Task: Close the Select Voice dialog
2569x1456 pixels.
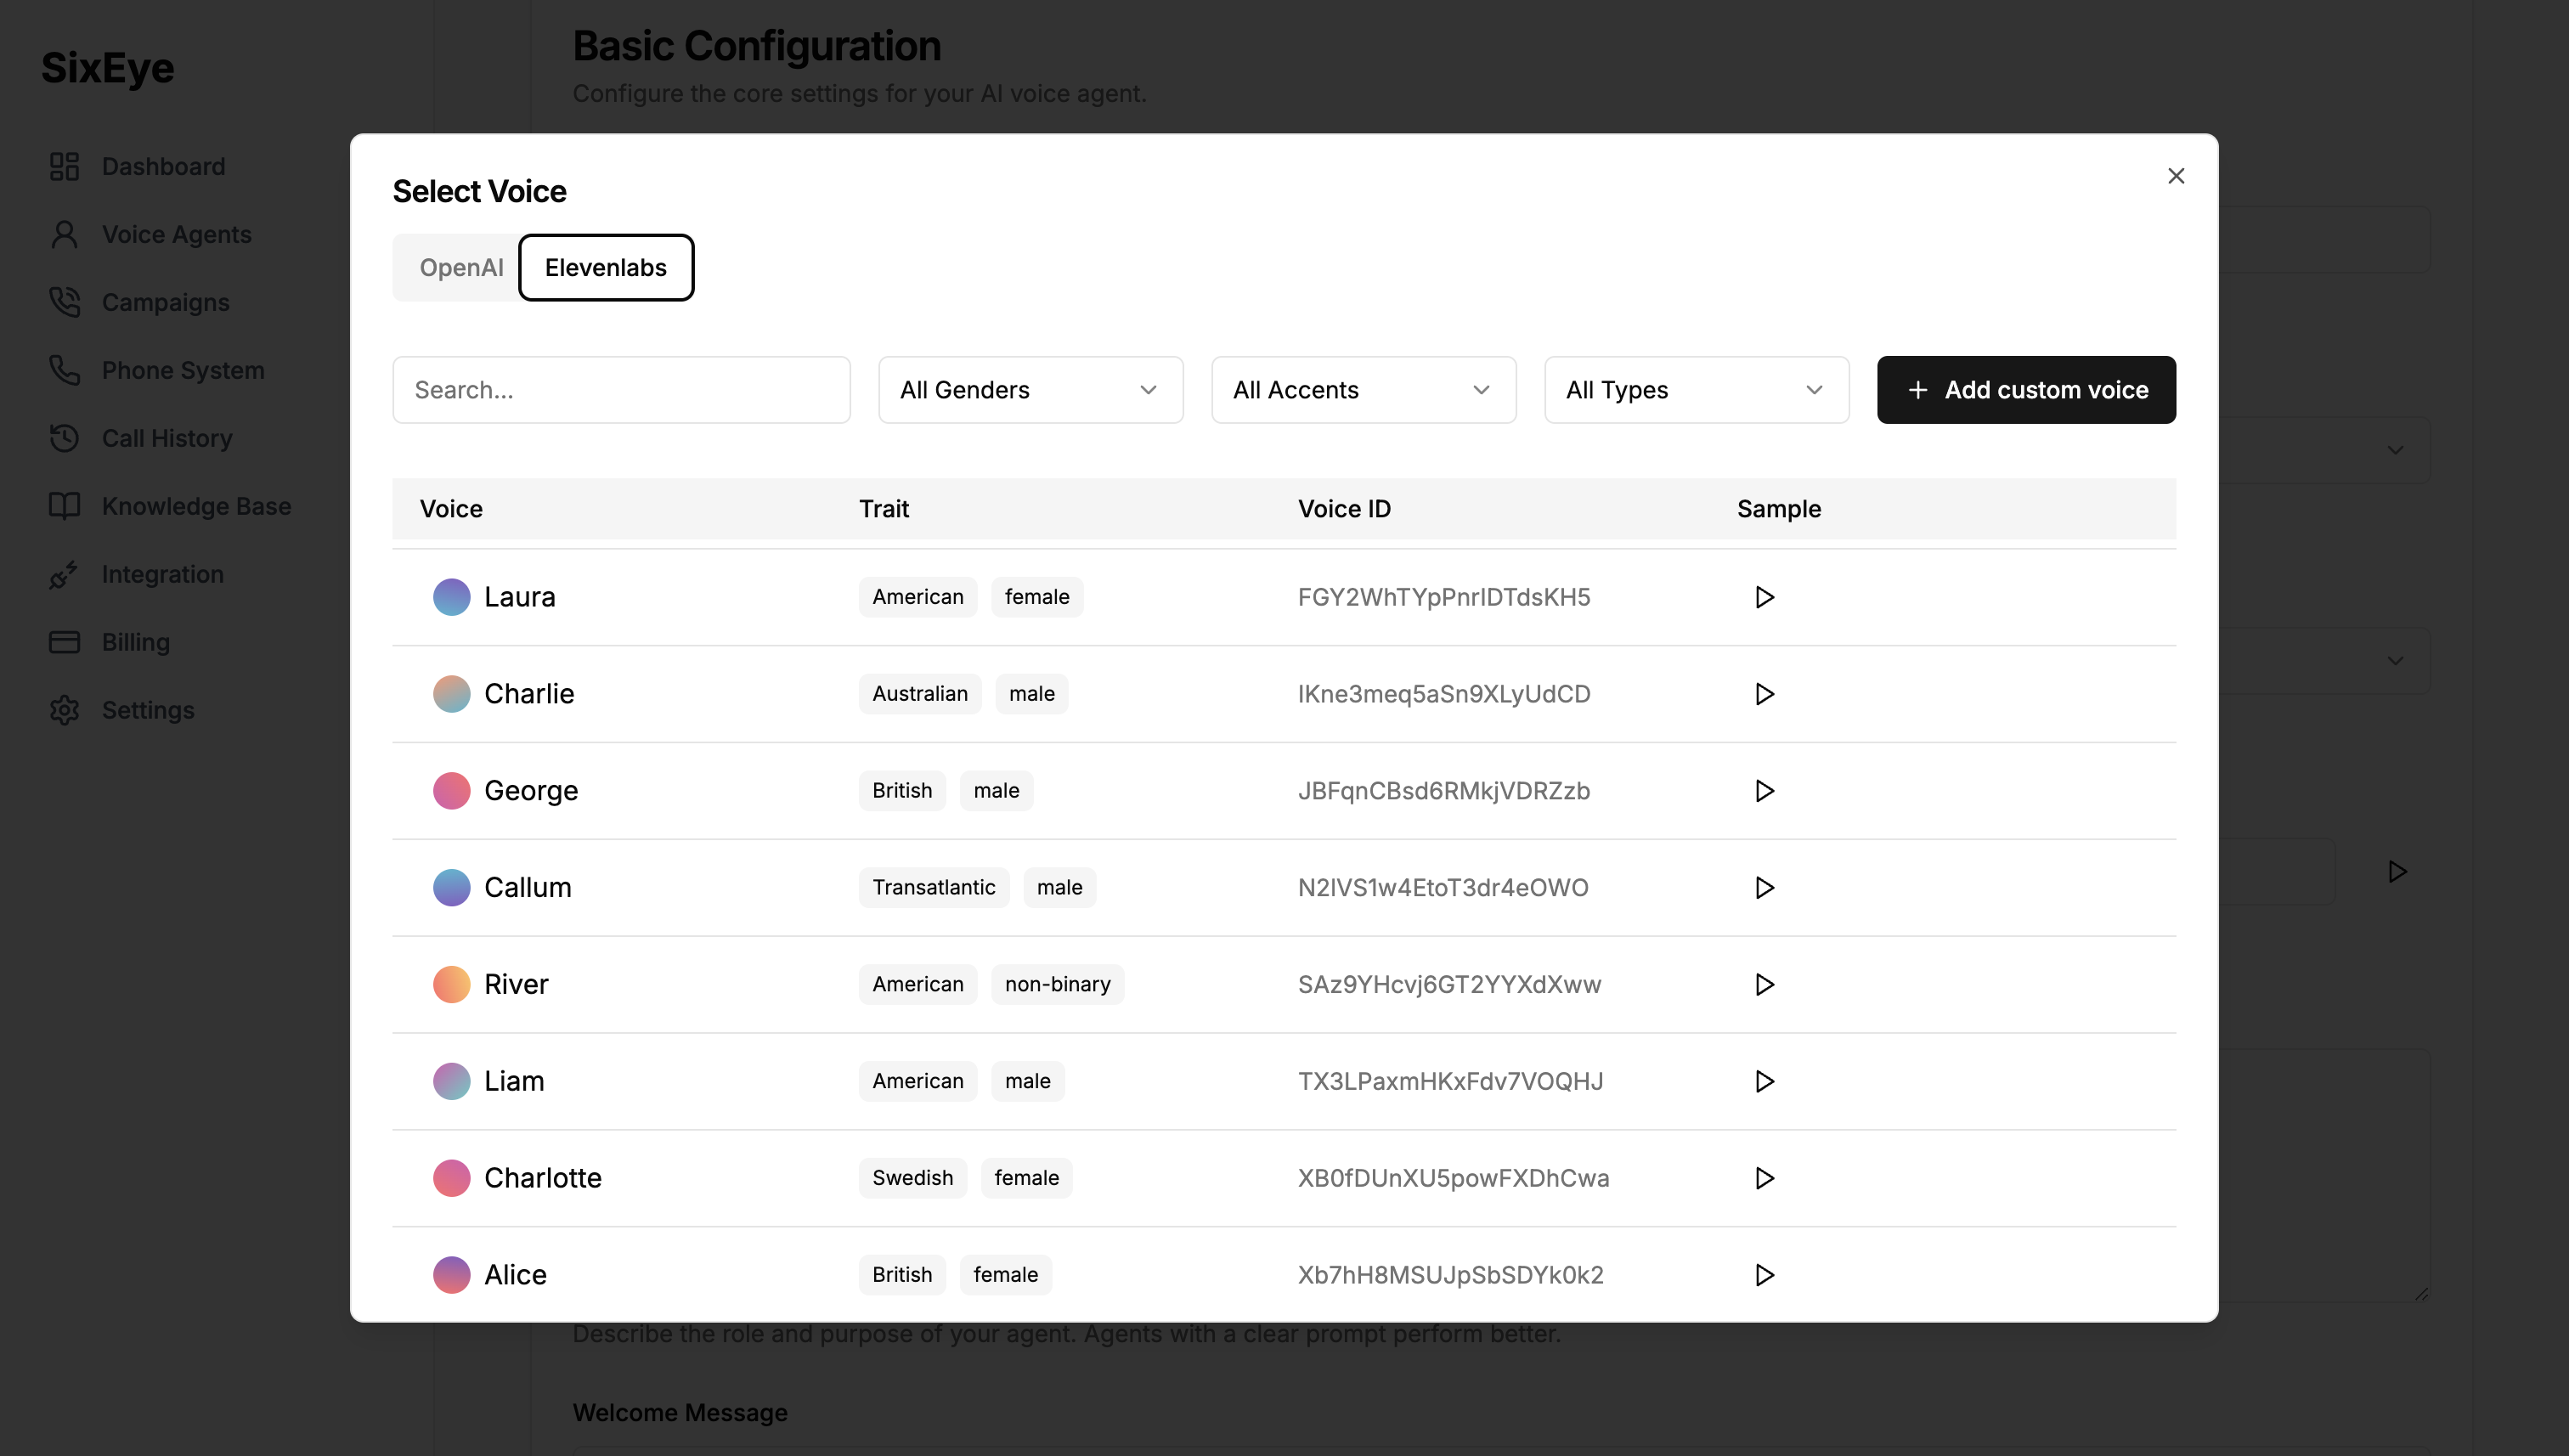Action: pos(2175,176)
